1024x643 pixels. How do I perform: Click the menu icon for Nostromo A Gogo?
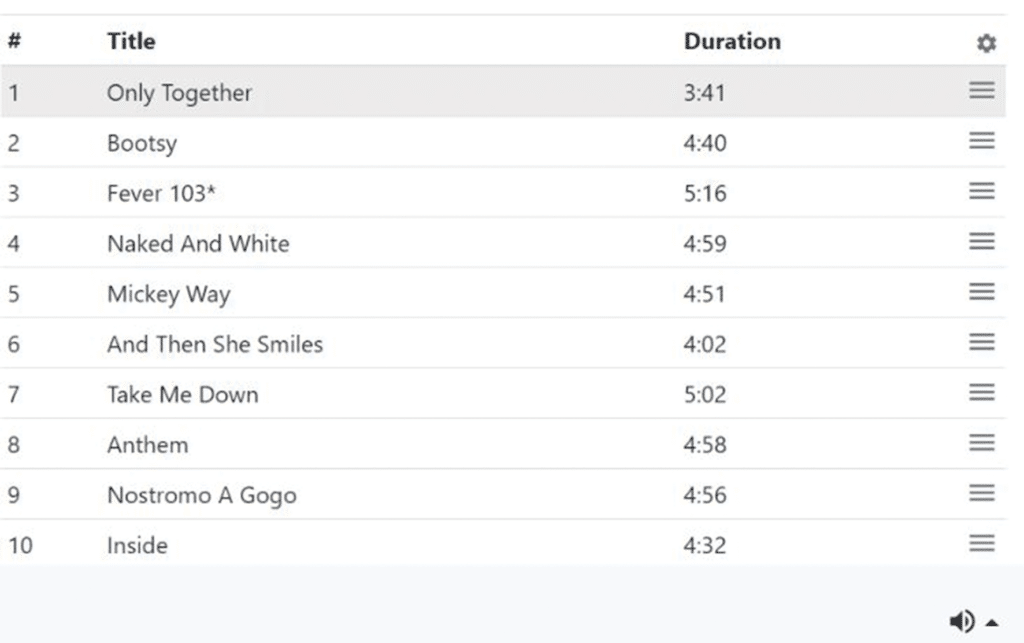[982, 493]
